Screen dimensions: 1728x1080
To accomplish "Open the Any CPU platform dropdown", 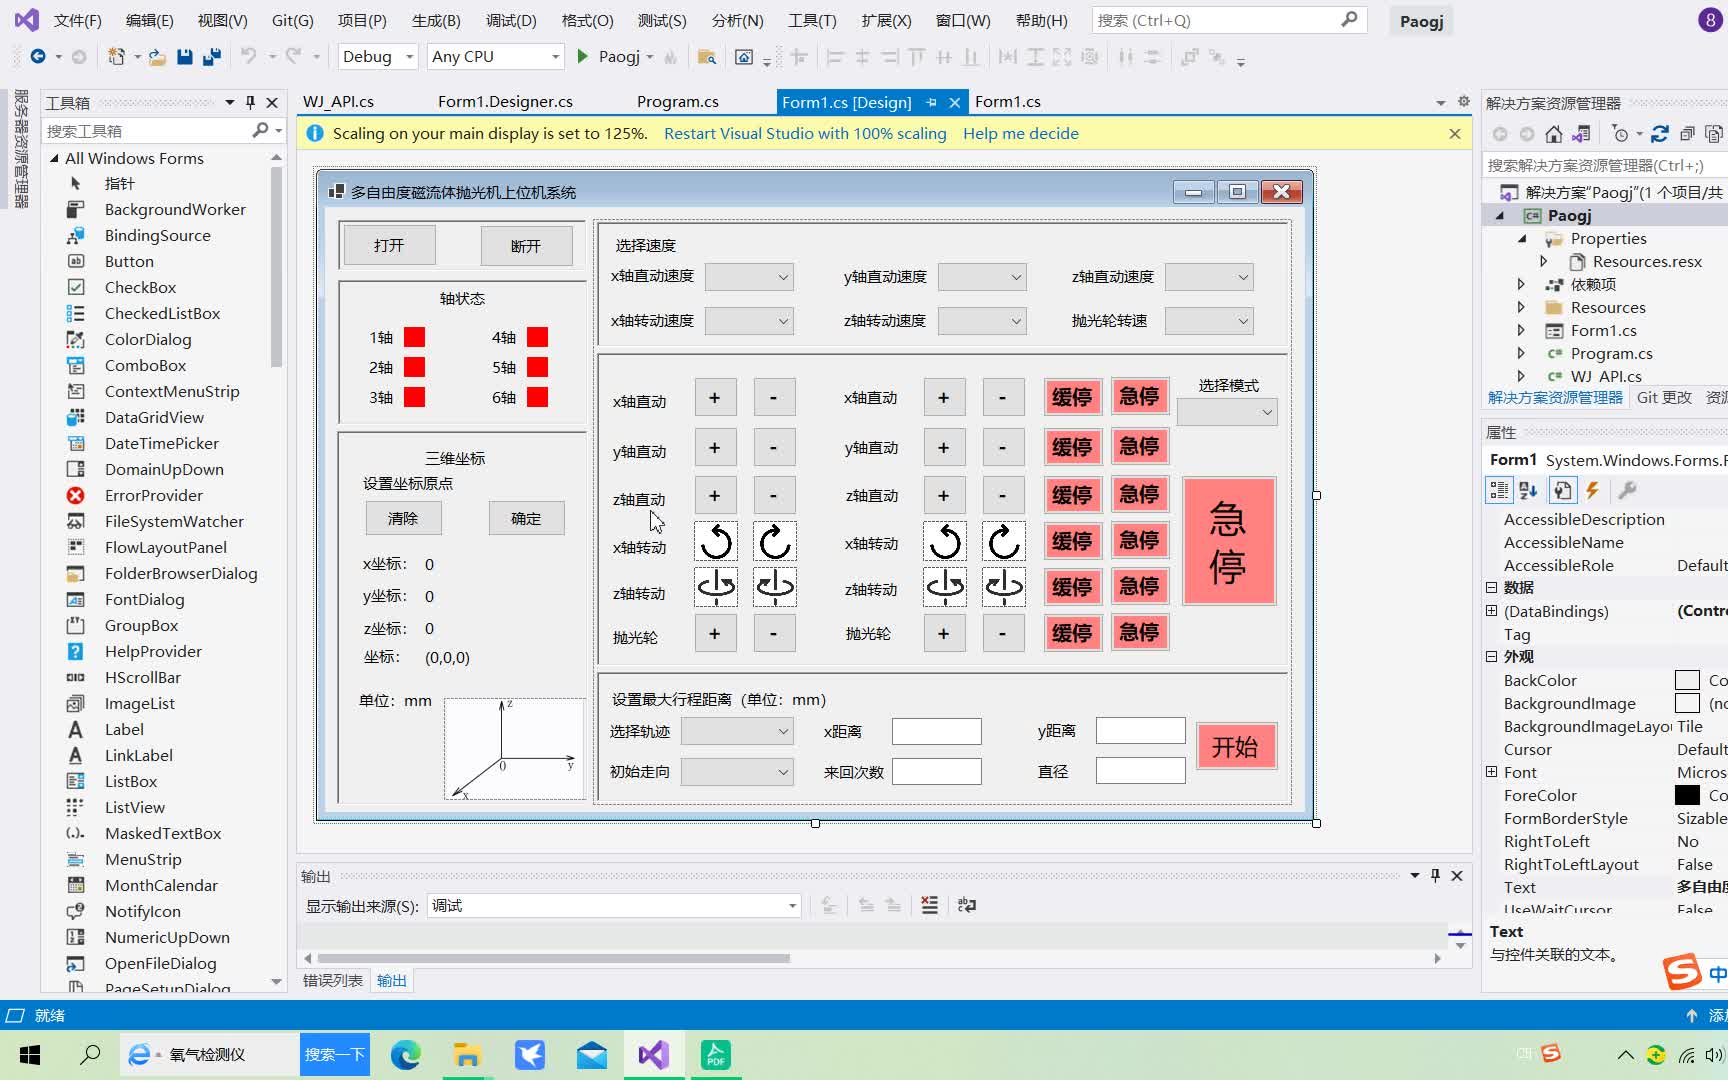I will [557, 57].
